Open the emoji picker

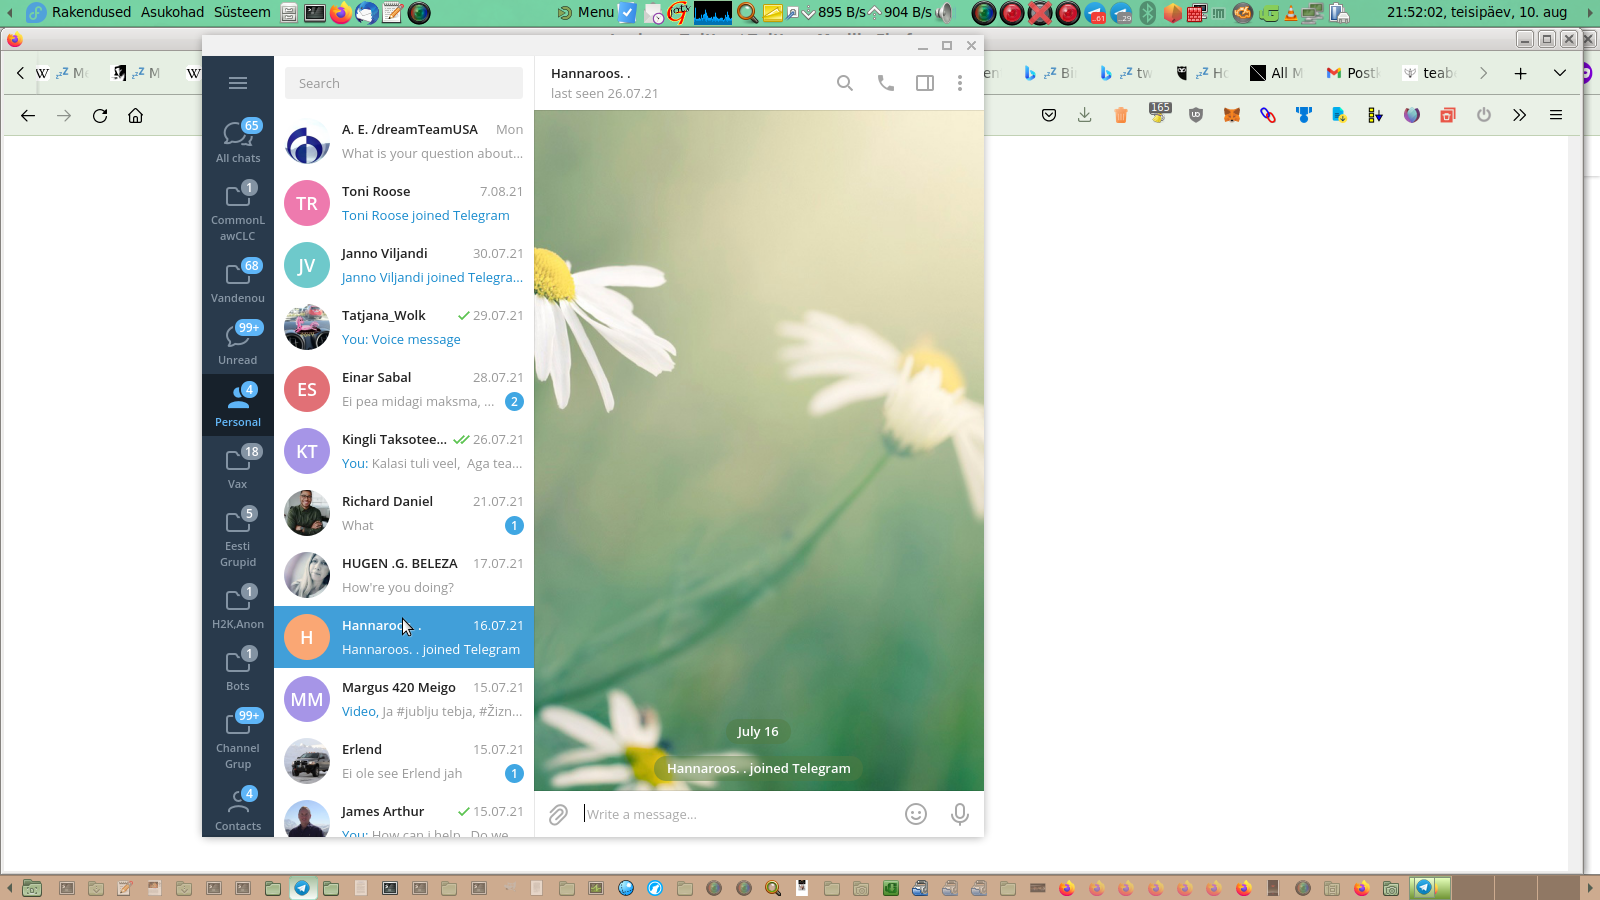tap(916, 814)
